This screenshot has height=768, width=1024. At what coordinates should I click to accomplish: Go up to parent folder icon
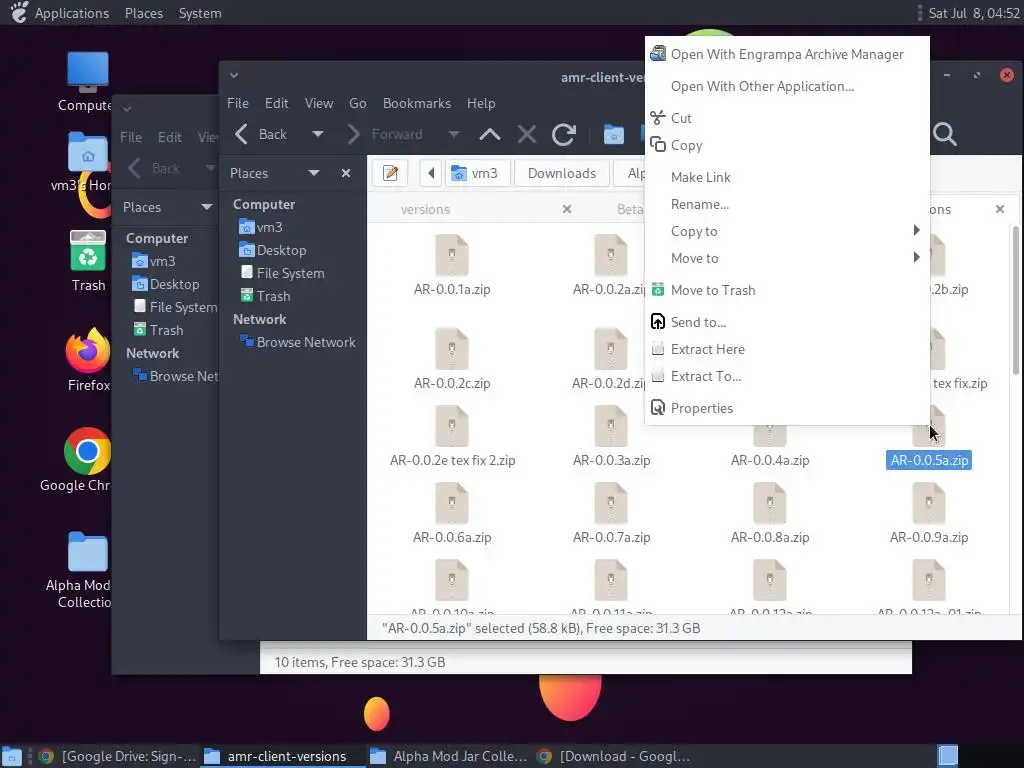click(490, 135)
